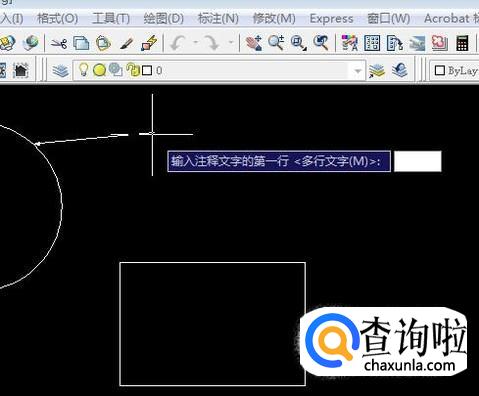Click the Zoom Realtime magnifier icon
The image size is (479, 396).
point(276,43)
